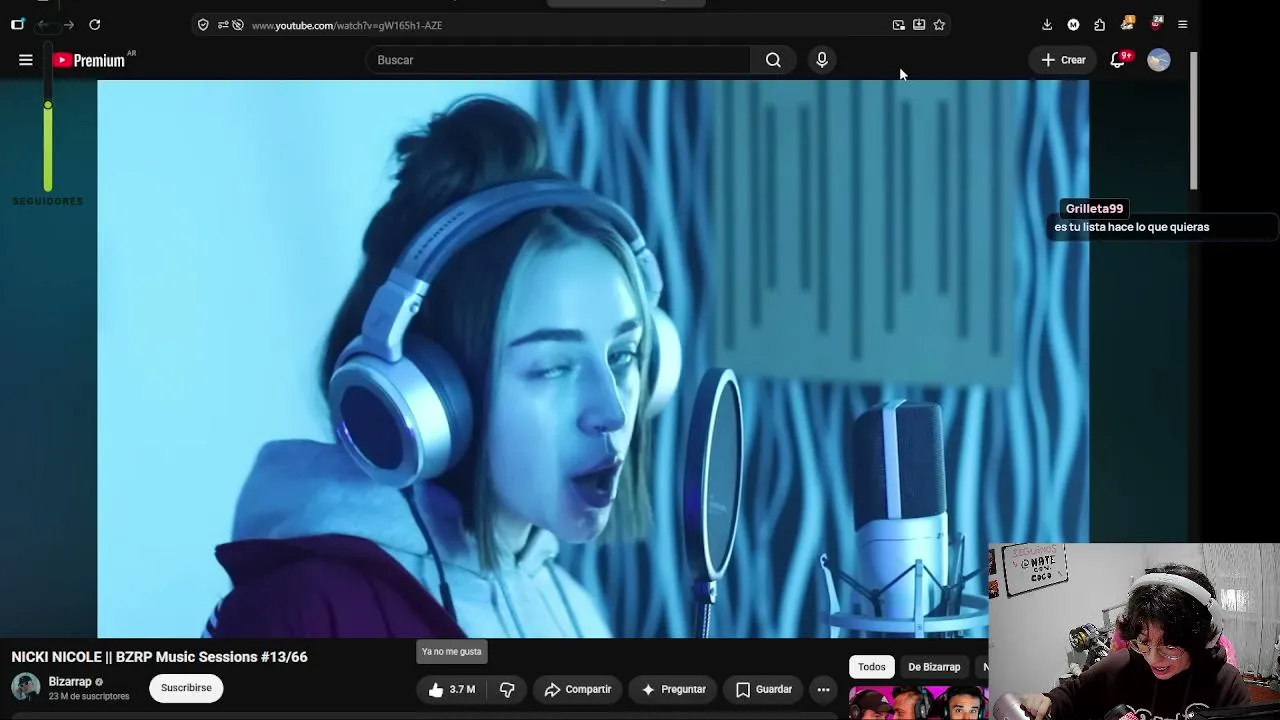Save the video with Guardar
Viewport: 1280px width, 720px height.
(x=764, y=689)
